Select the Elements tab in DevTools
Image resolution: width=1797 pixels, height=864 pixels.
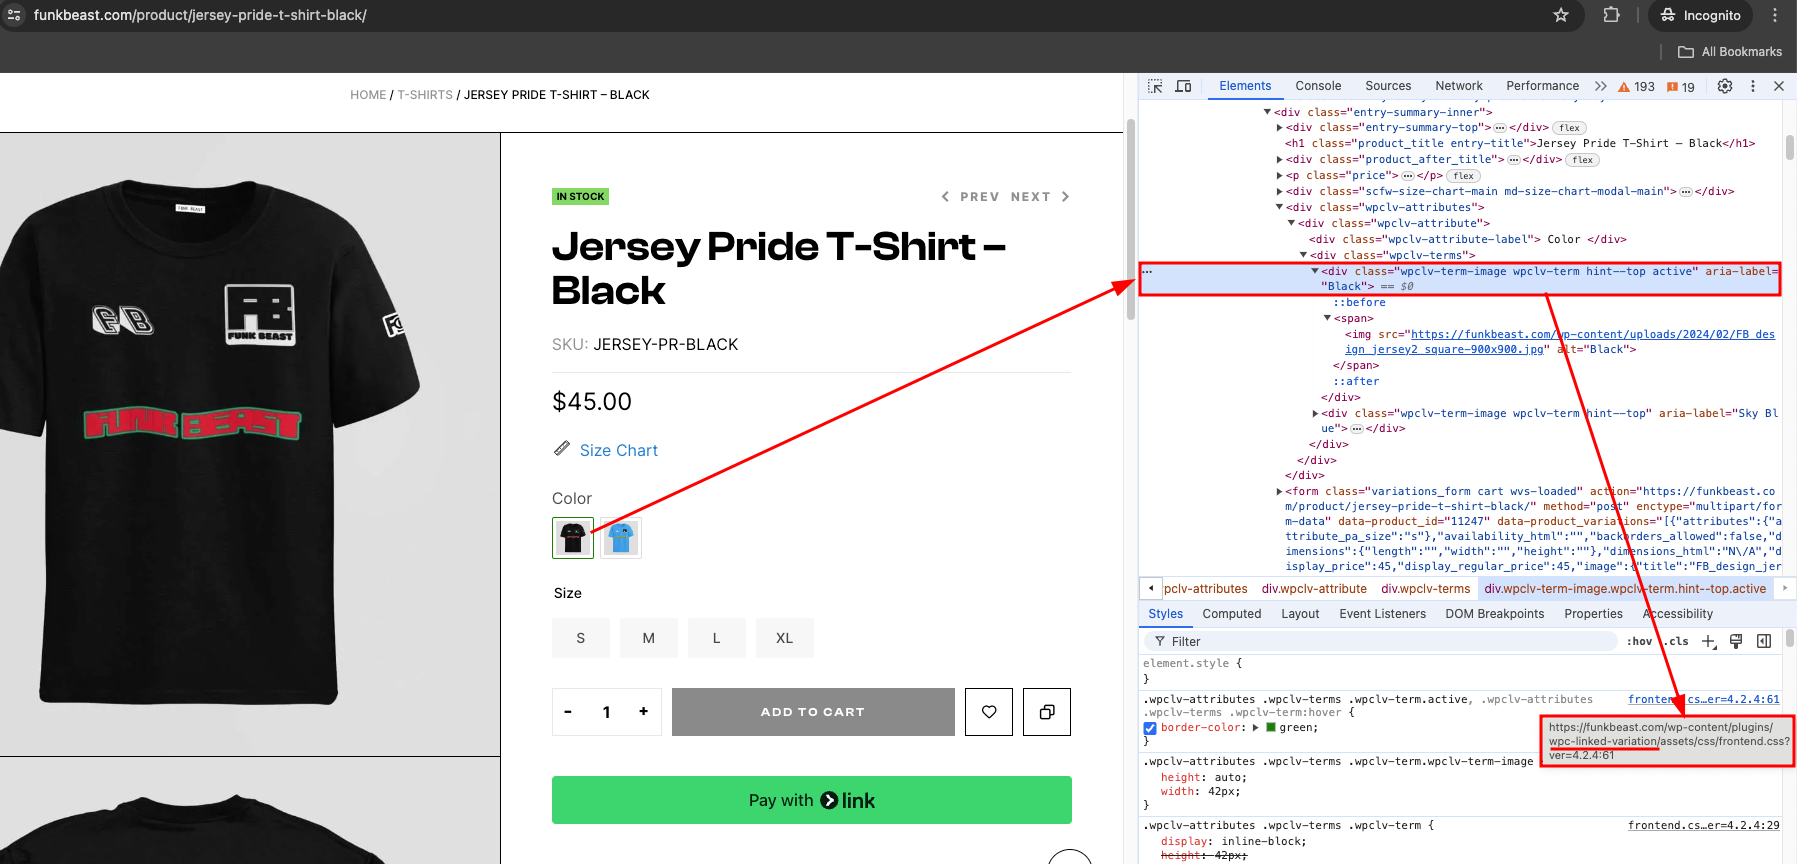coord(1245,86)
